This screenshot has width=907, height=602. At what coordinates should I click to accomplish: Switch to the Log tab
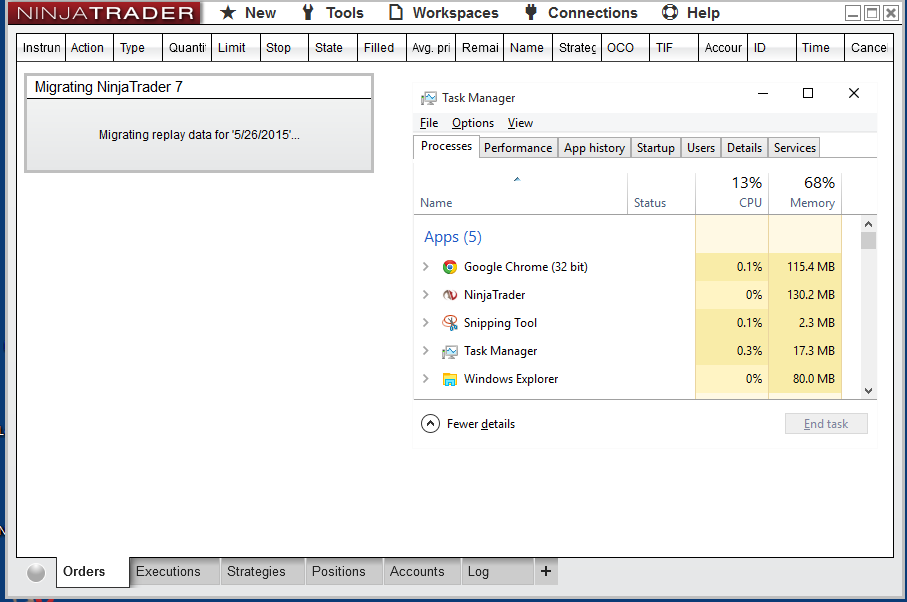click(x=497, y=571)
